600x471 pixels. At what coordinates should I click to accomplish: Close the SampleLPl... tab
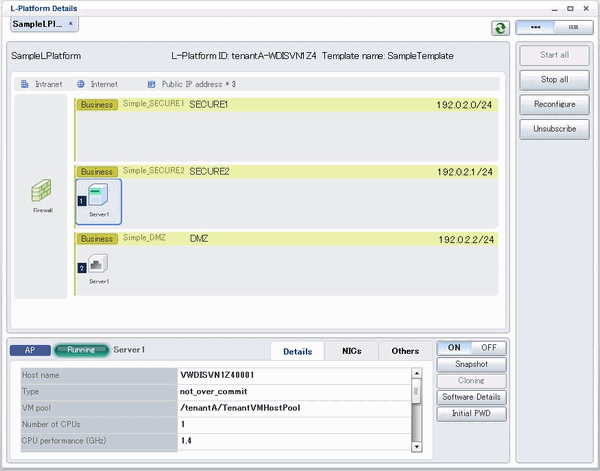70,23
